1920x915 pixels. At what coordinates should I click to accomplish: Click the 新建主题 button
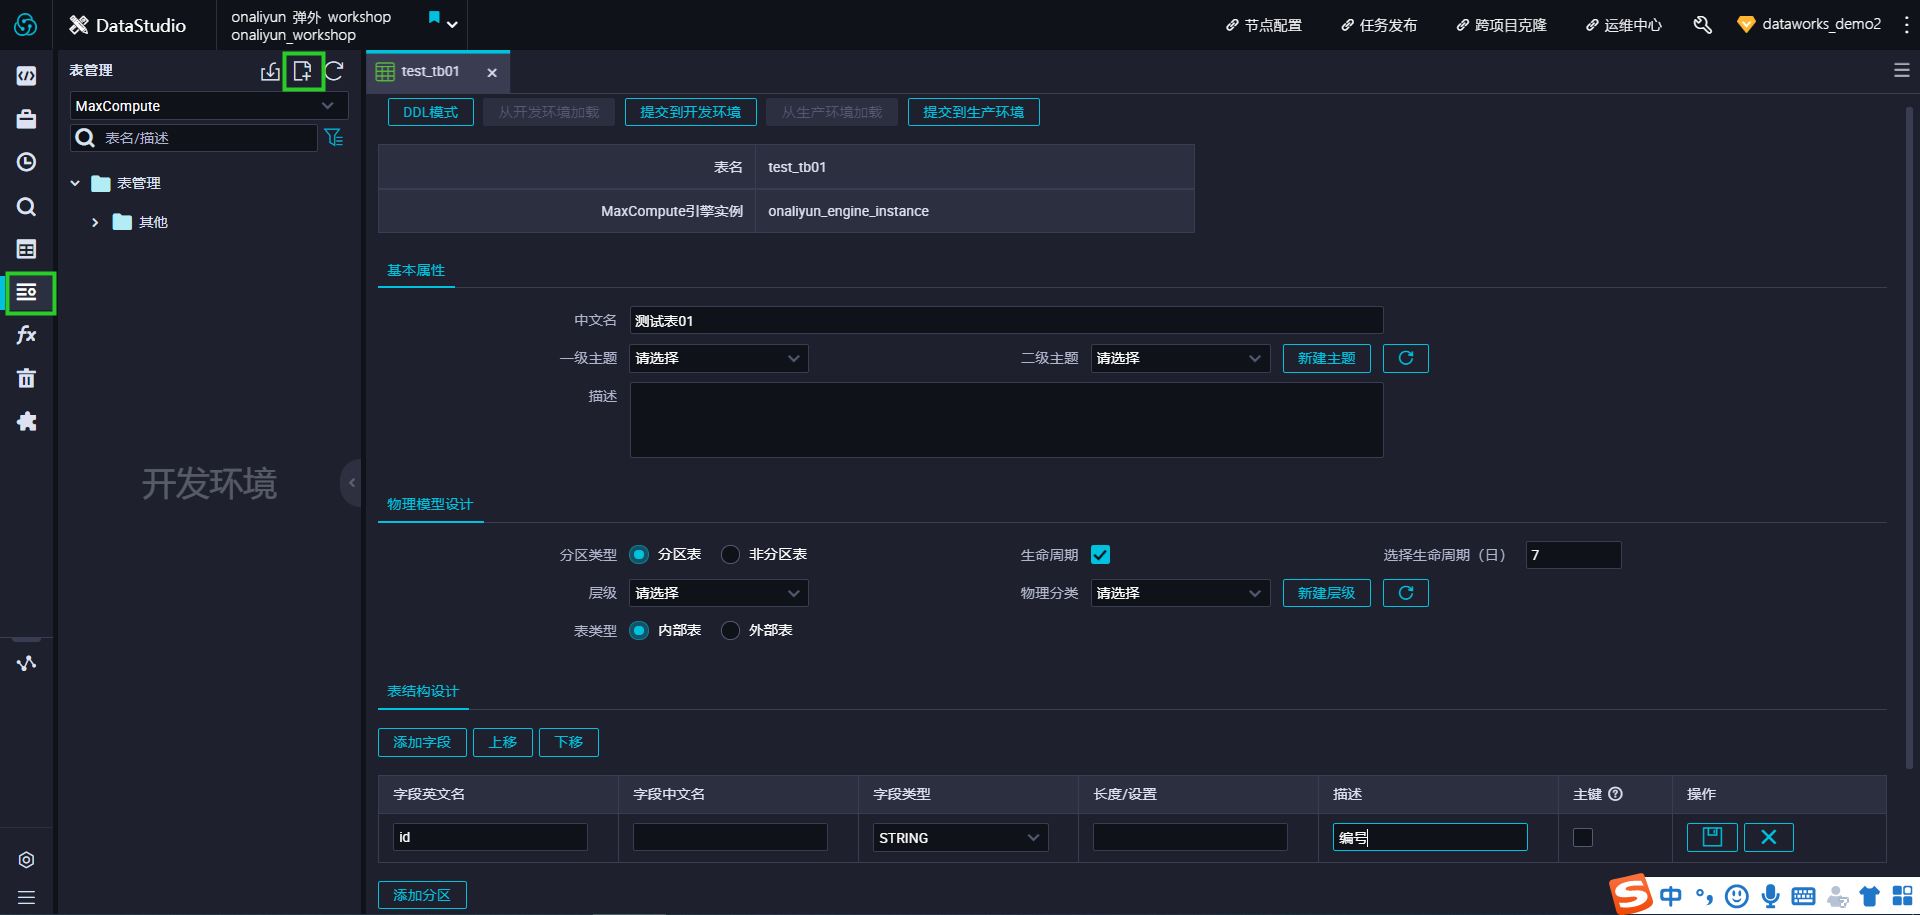point(1327,358)
